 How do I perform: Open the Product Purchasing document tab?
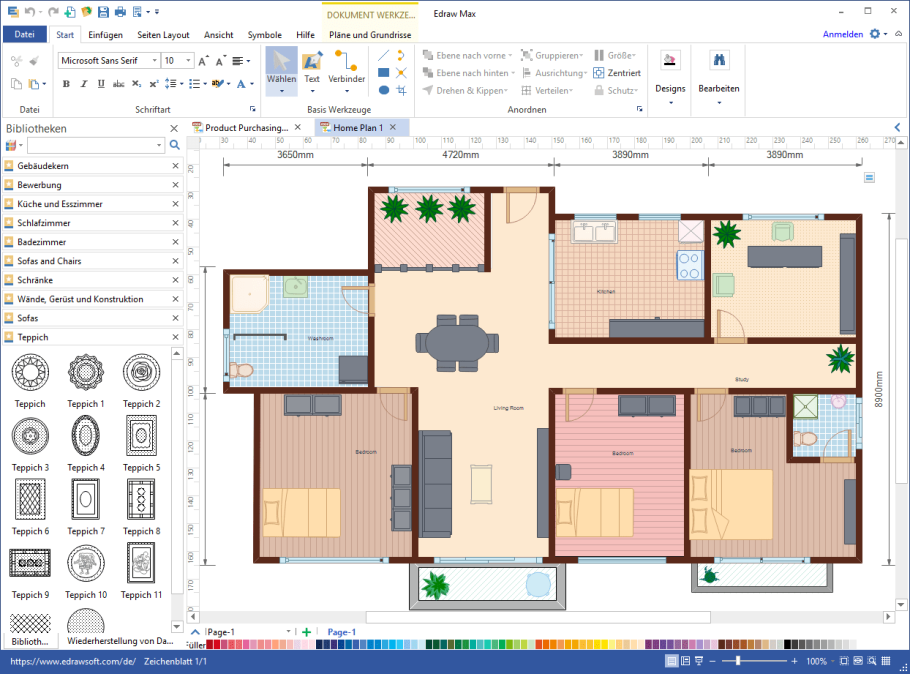tap(246, 128)
